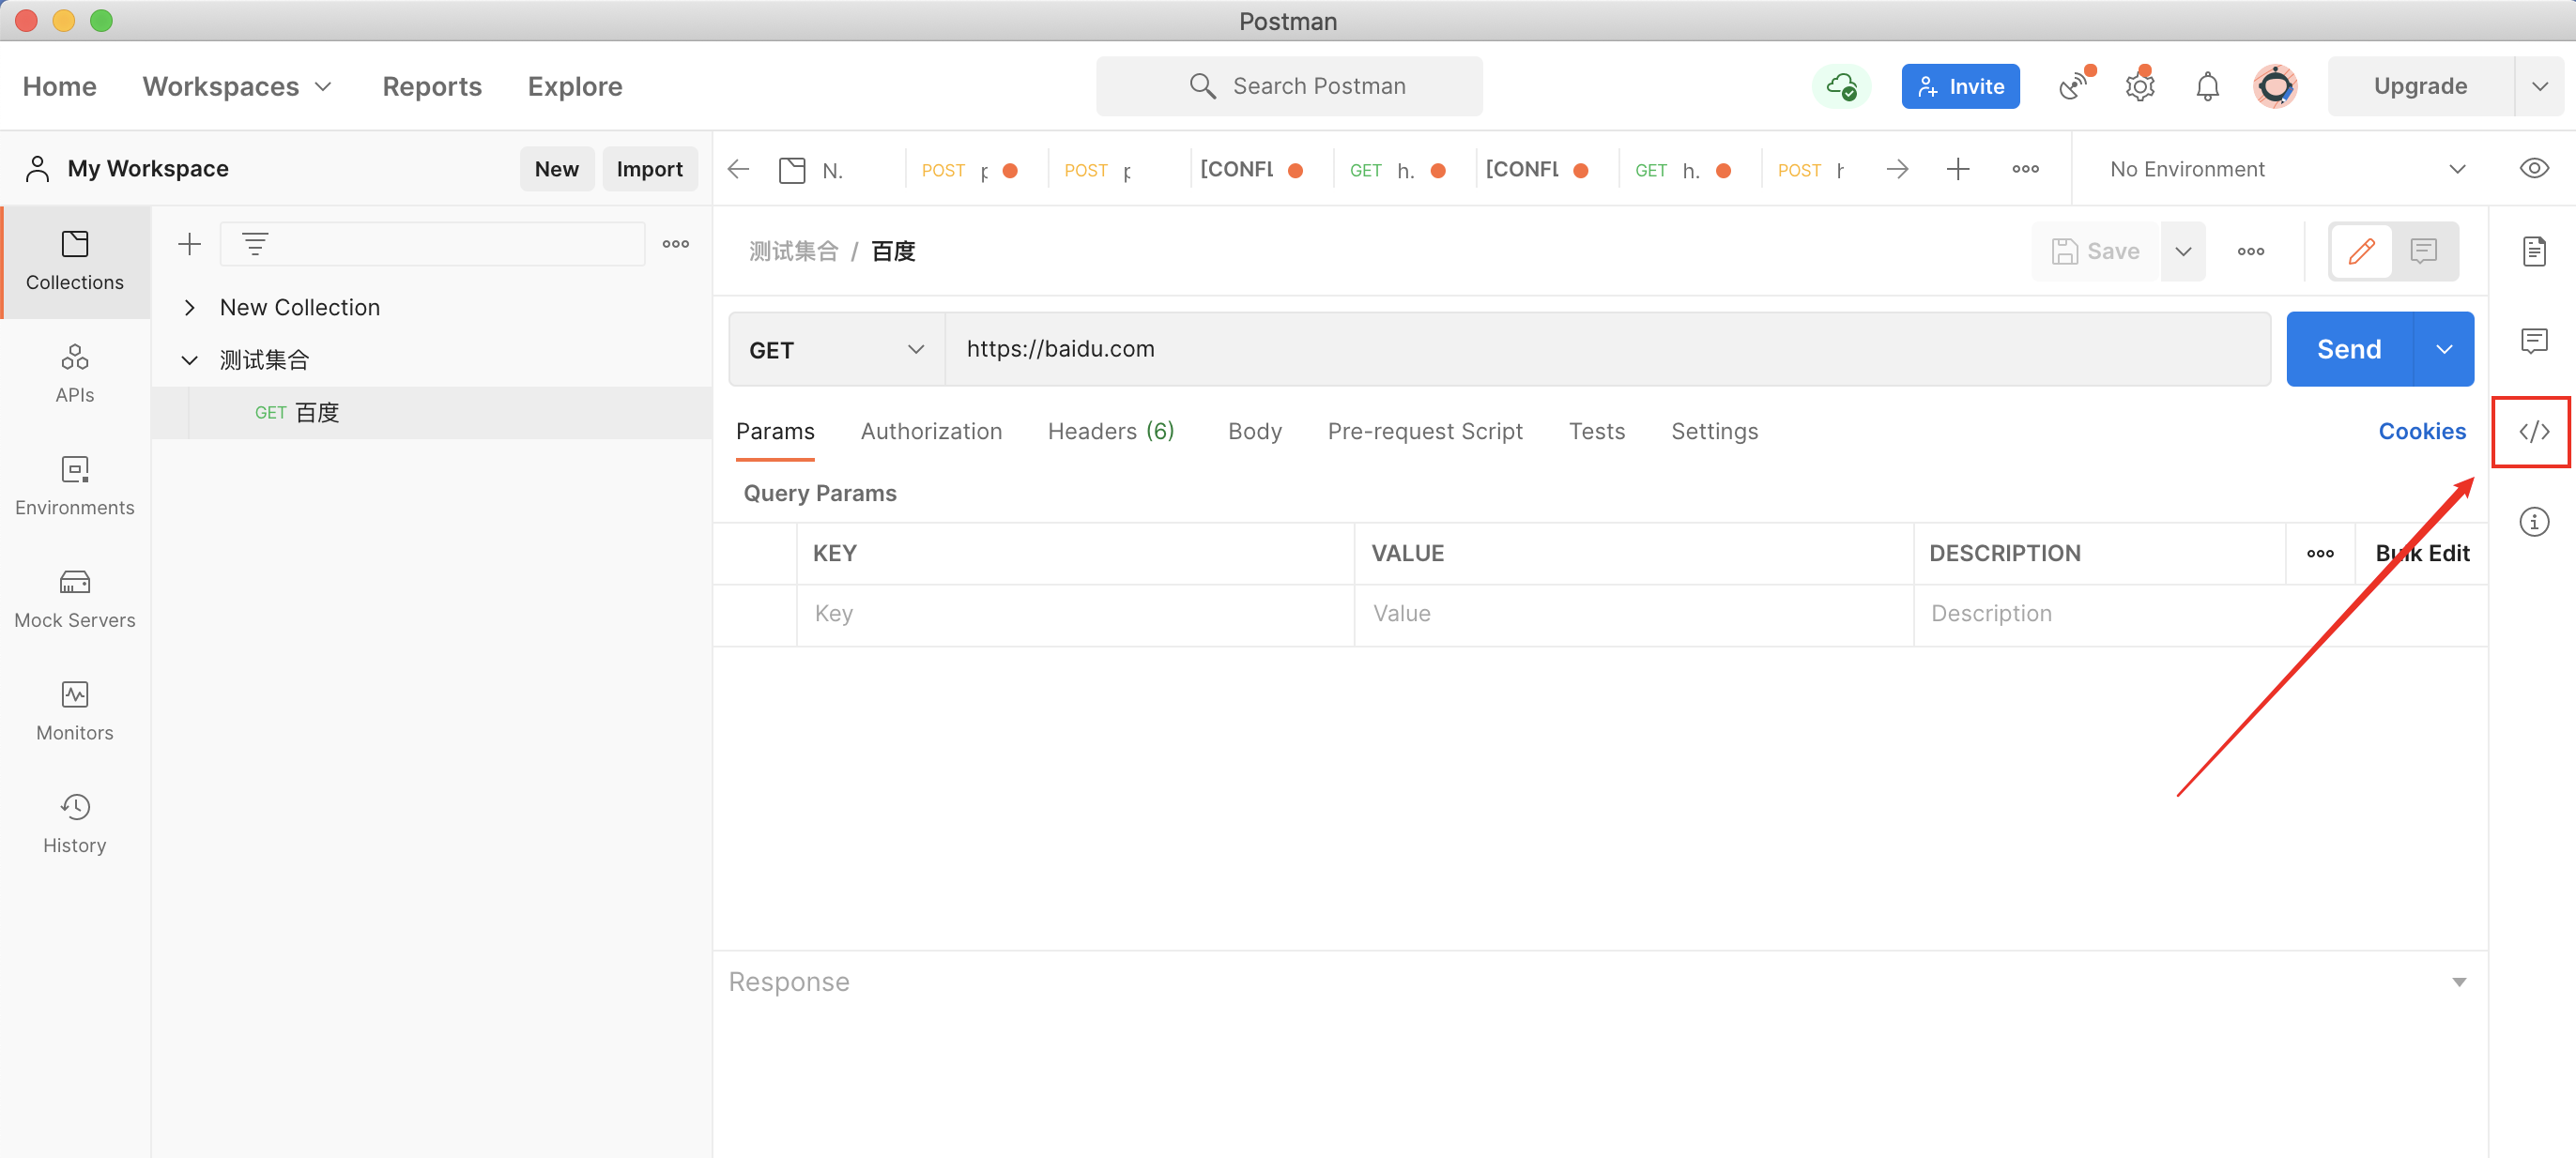
Task: Click the notifications bell icon
Action: pos(2207,87)
